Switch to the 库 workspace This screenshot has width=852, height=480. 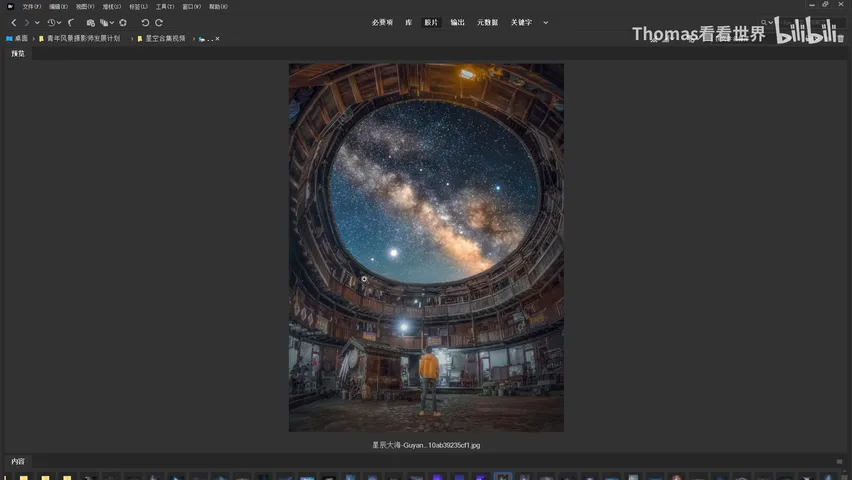[408, 23]
